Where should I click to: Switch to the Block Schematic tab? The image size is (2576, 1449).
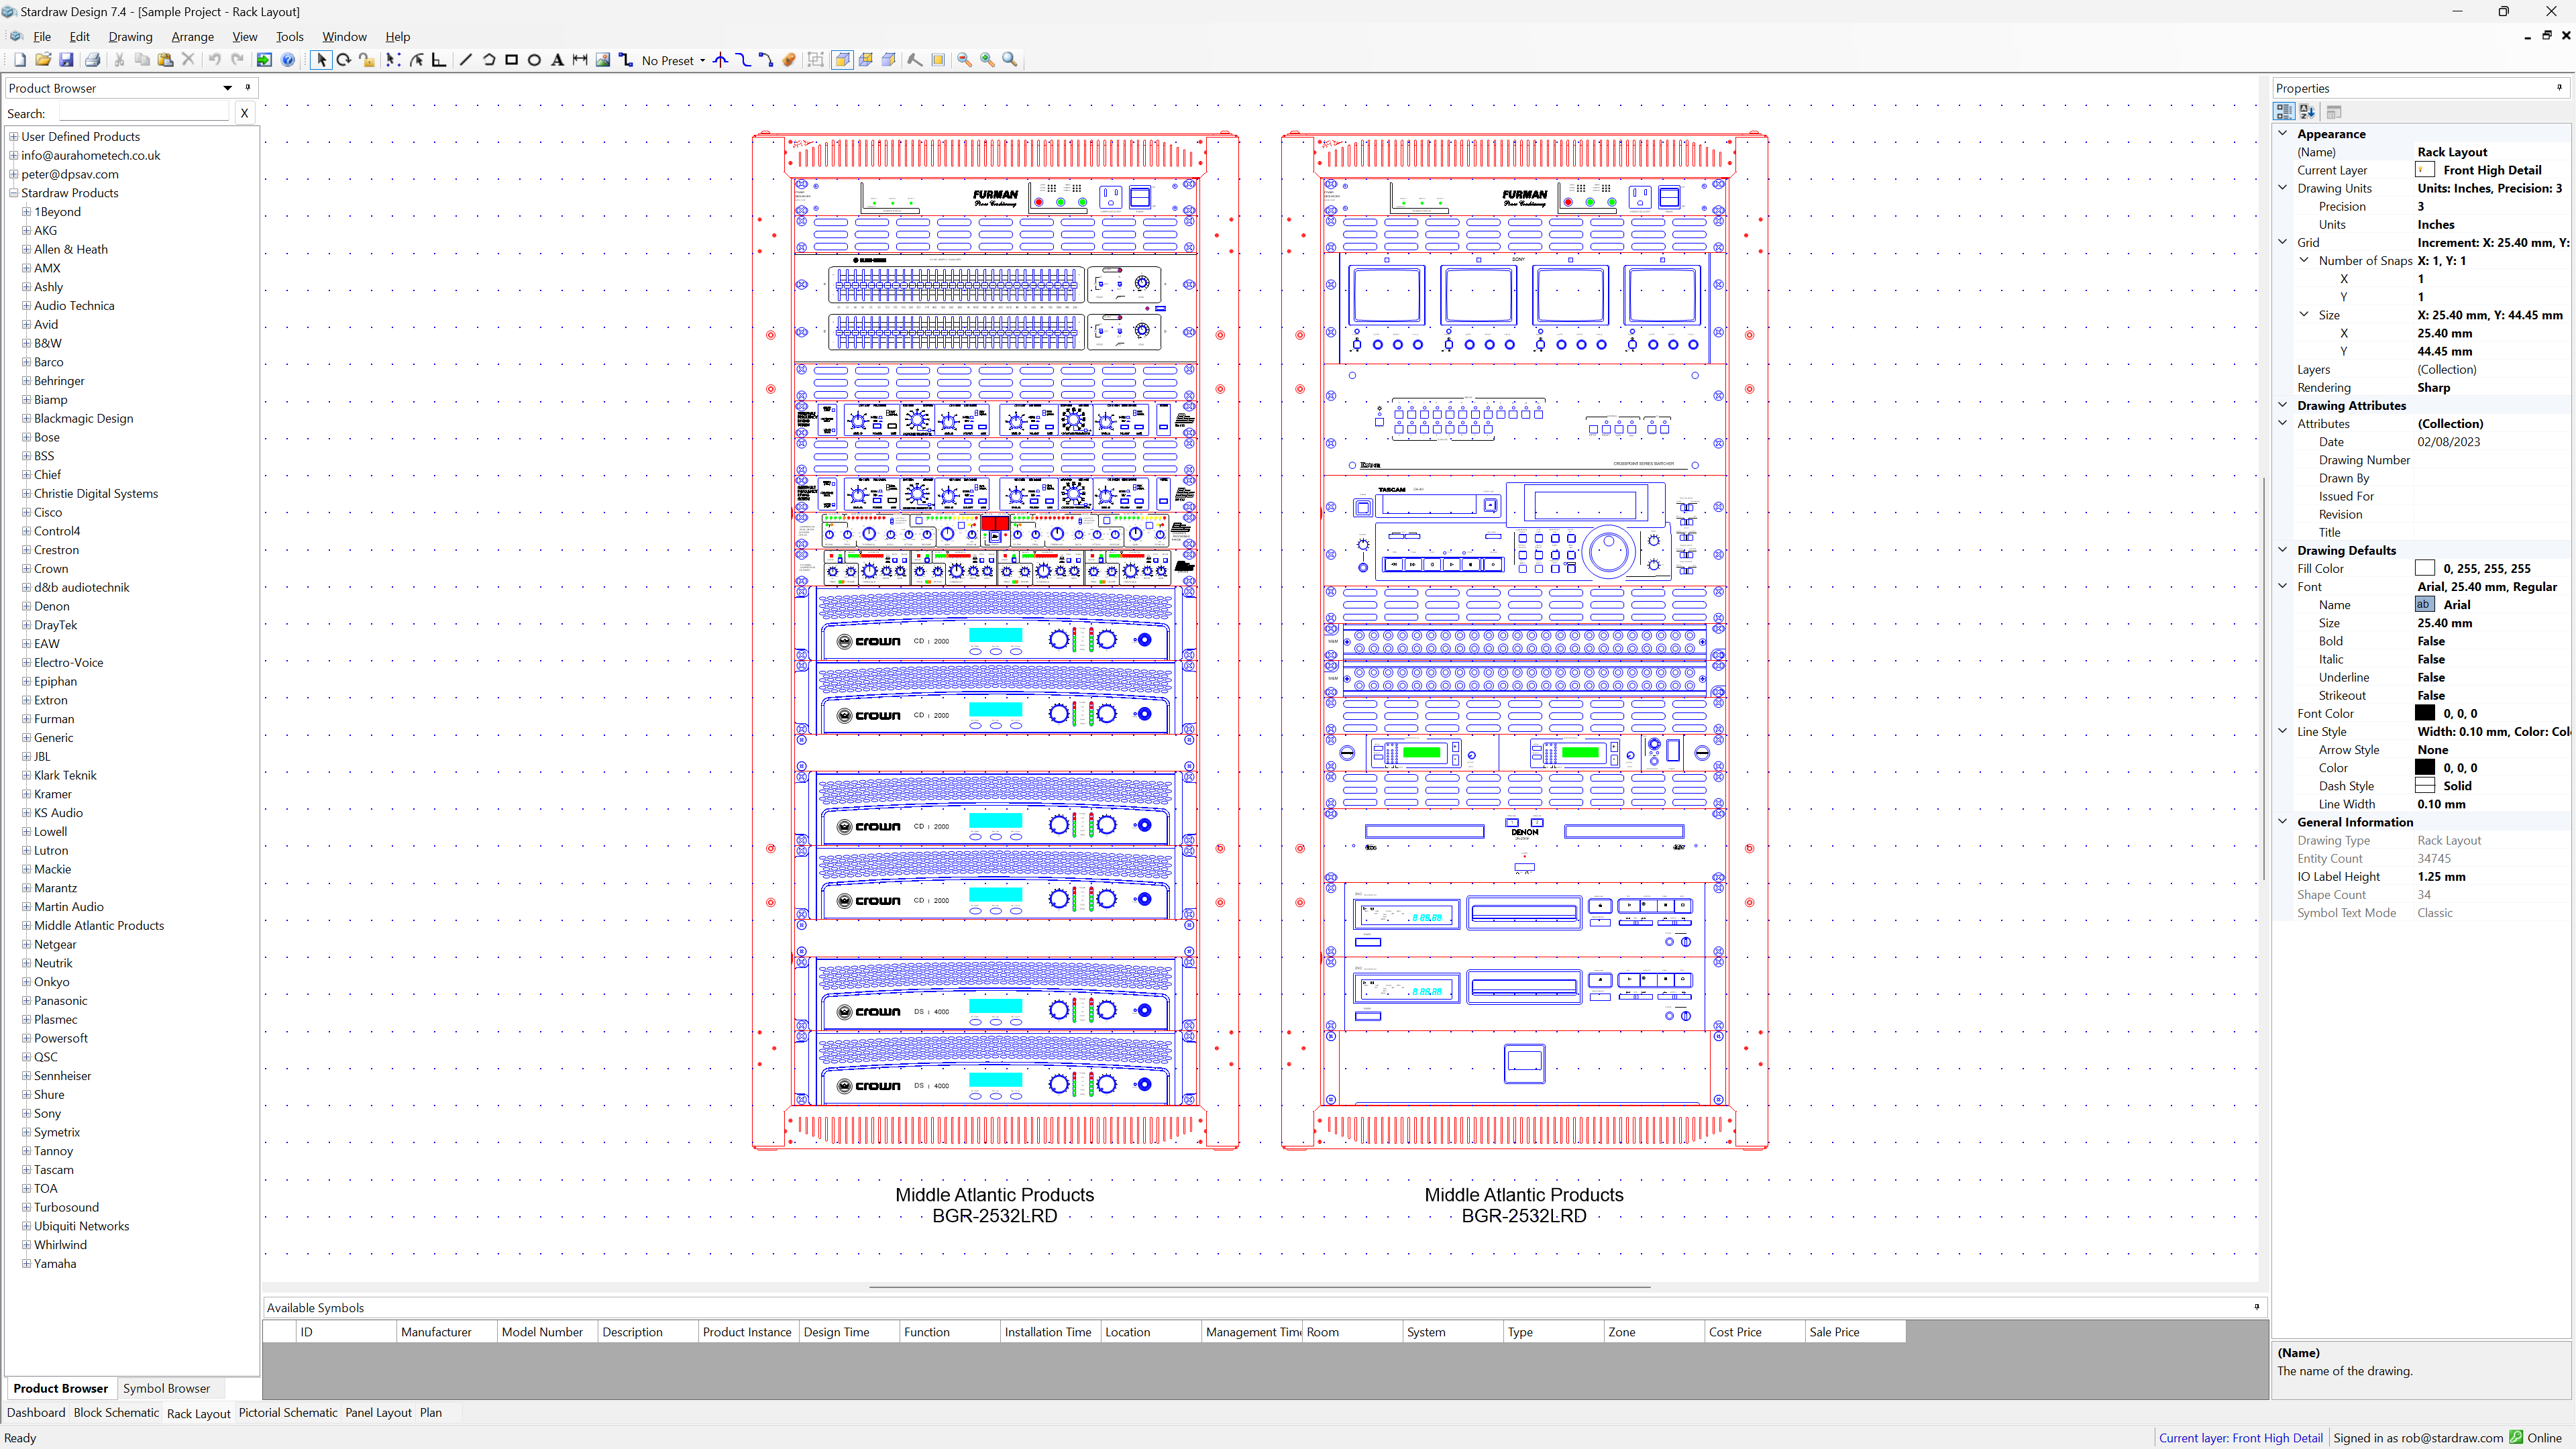116,1412
